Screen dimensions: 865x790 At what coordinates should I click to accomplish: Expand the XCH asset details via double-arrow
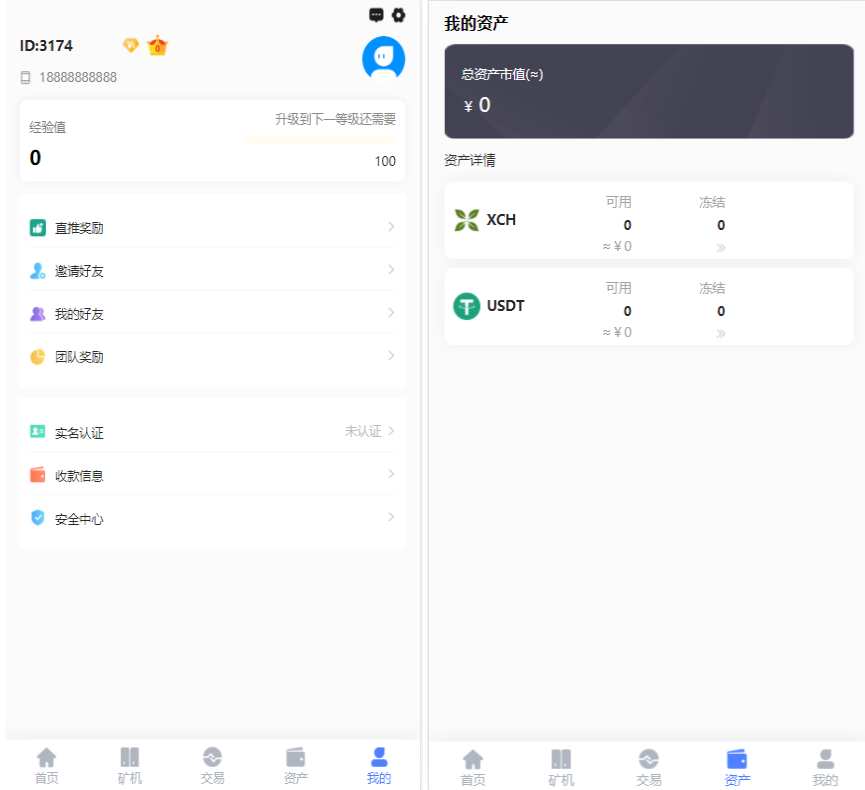[720, 245]
